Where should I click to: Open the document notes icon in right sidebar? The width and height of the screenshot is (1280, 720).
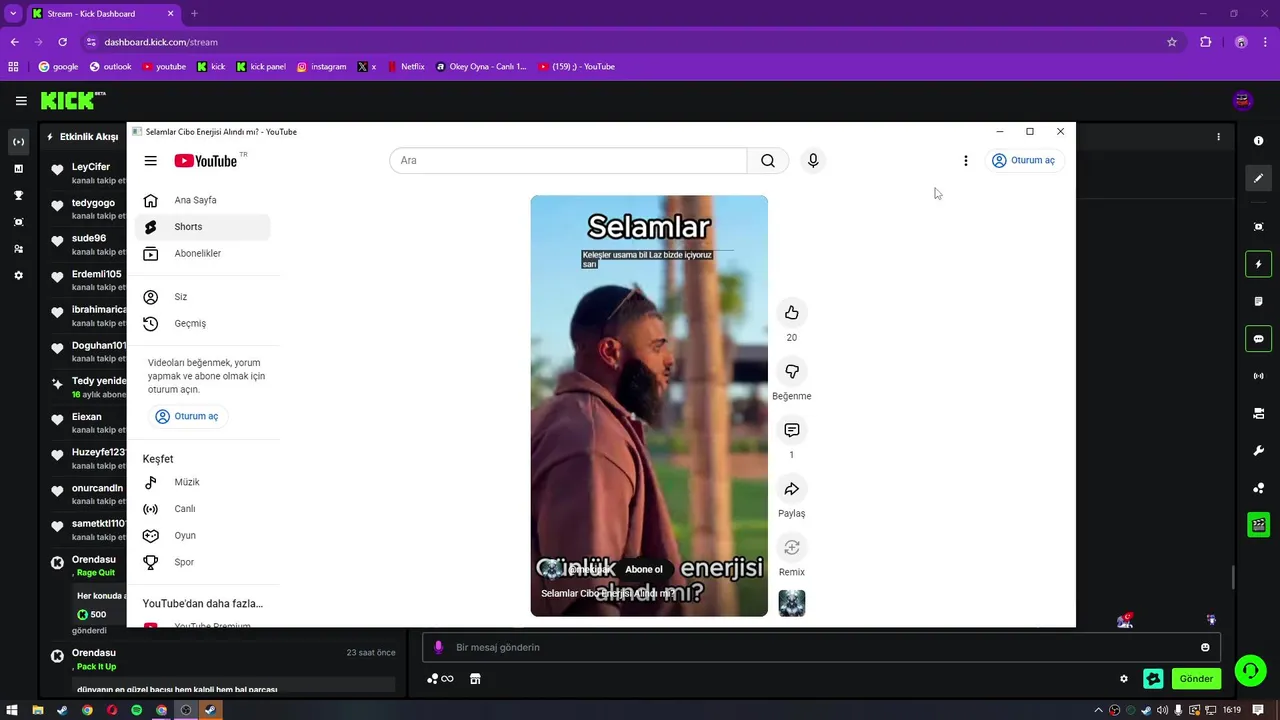pos(1259,301)
